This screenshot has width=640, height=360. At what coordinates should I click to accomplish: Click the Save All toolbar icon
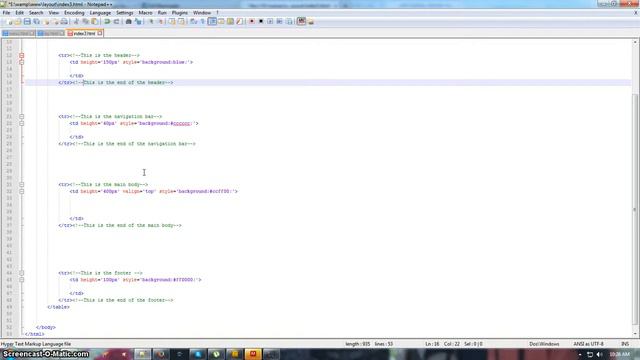(x=36, y=22)
